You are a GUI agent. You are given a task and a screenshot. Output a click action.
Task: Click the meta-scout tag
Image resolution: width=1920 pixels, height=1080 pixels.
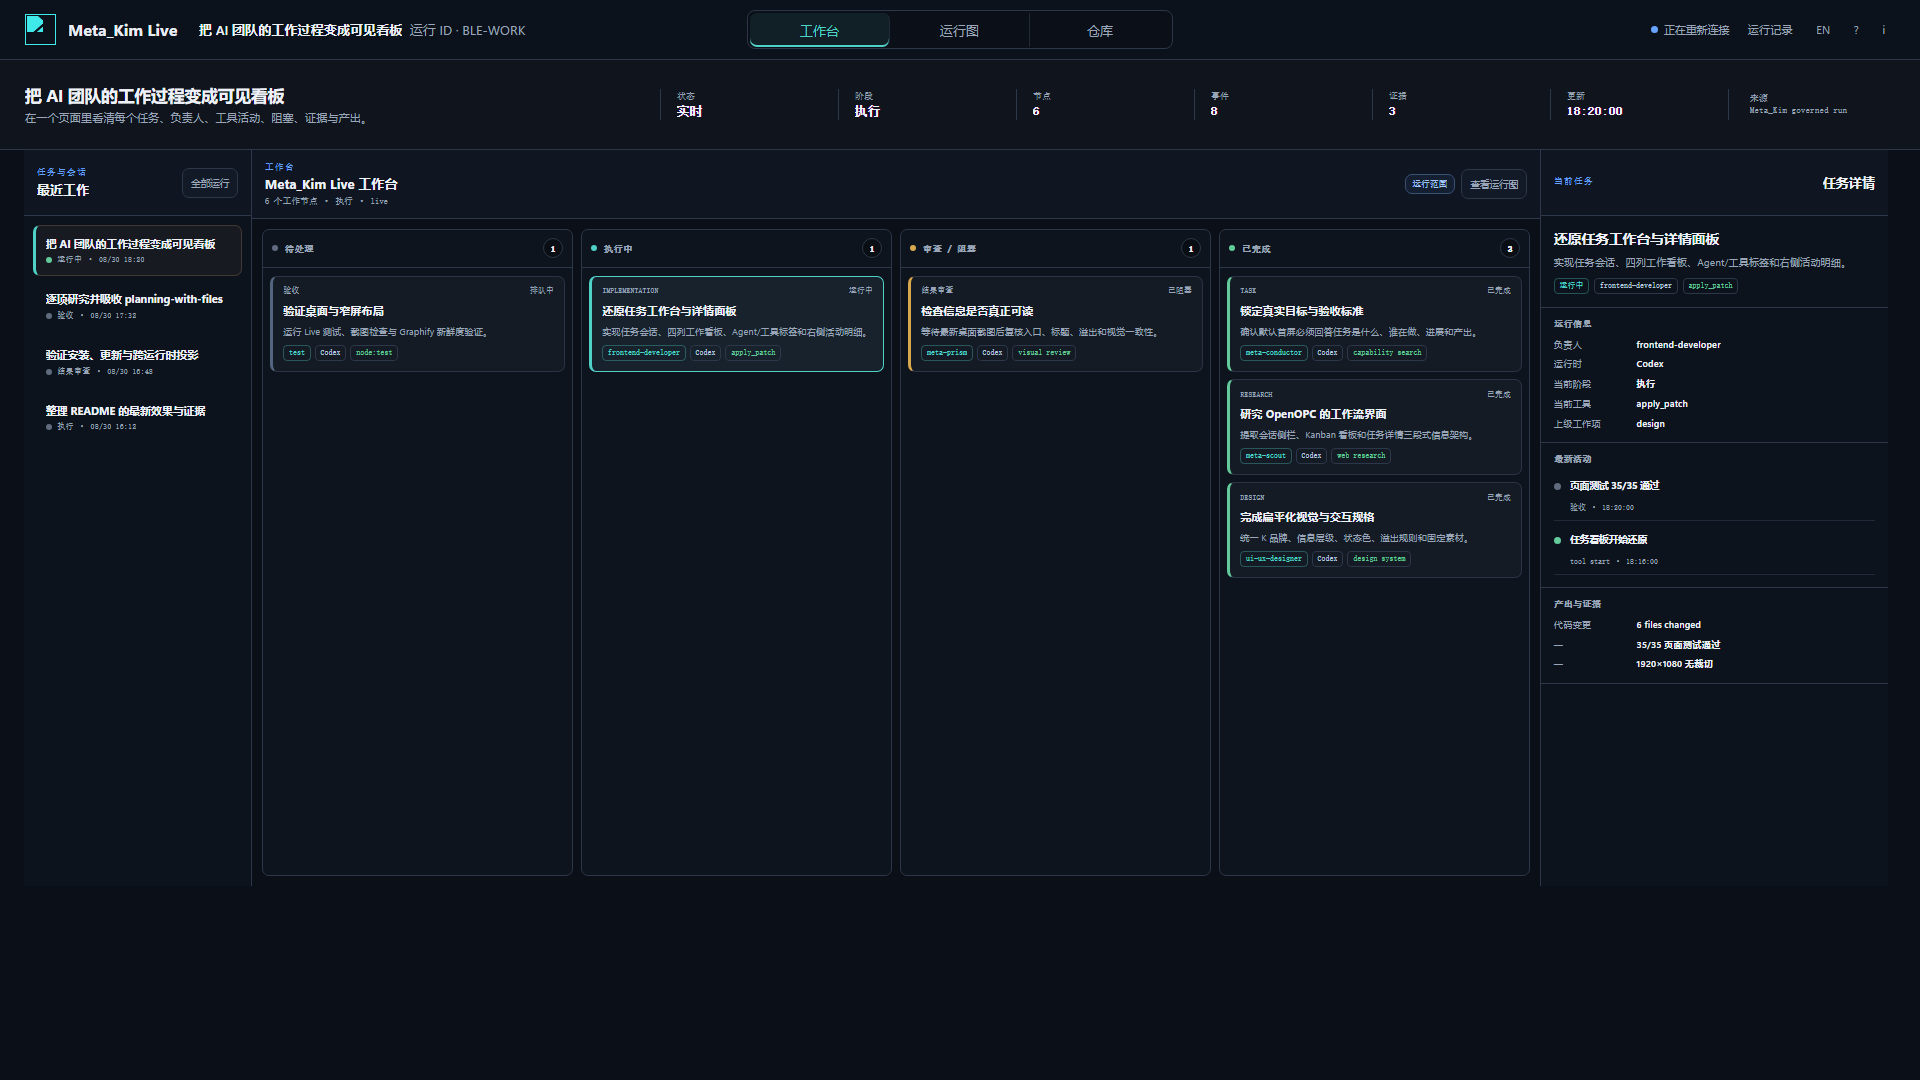point(1266,456)
